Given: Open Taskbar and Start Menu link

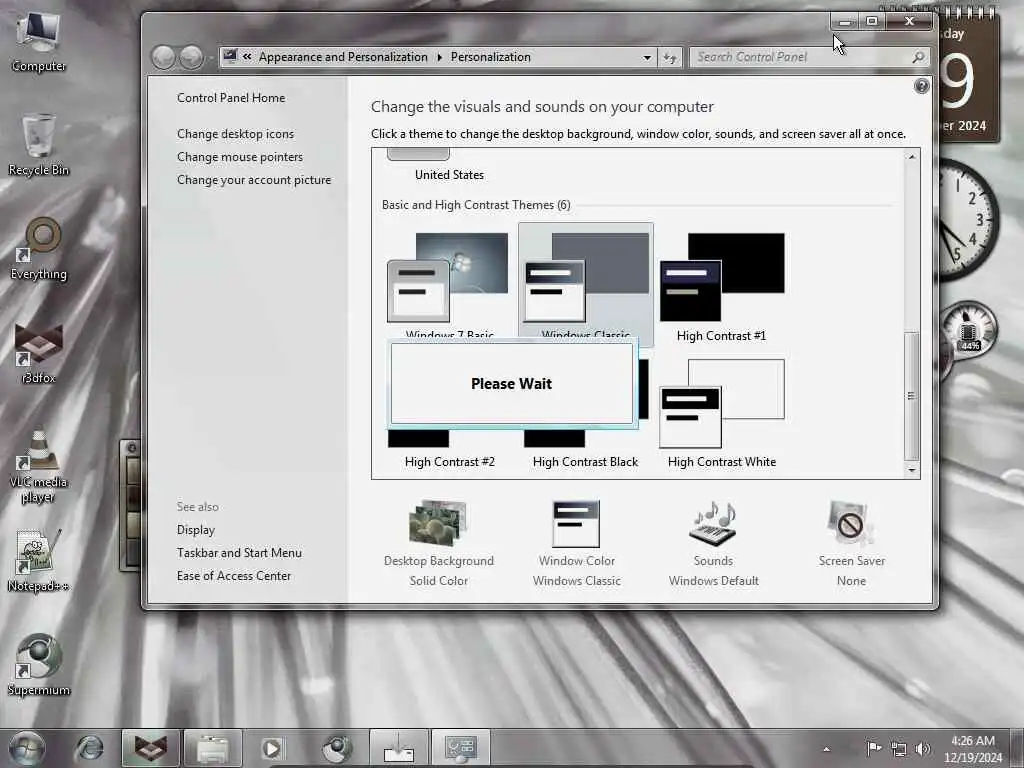Looking at the screenshot, I should (x=239, y=552).
